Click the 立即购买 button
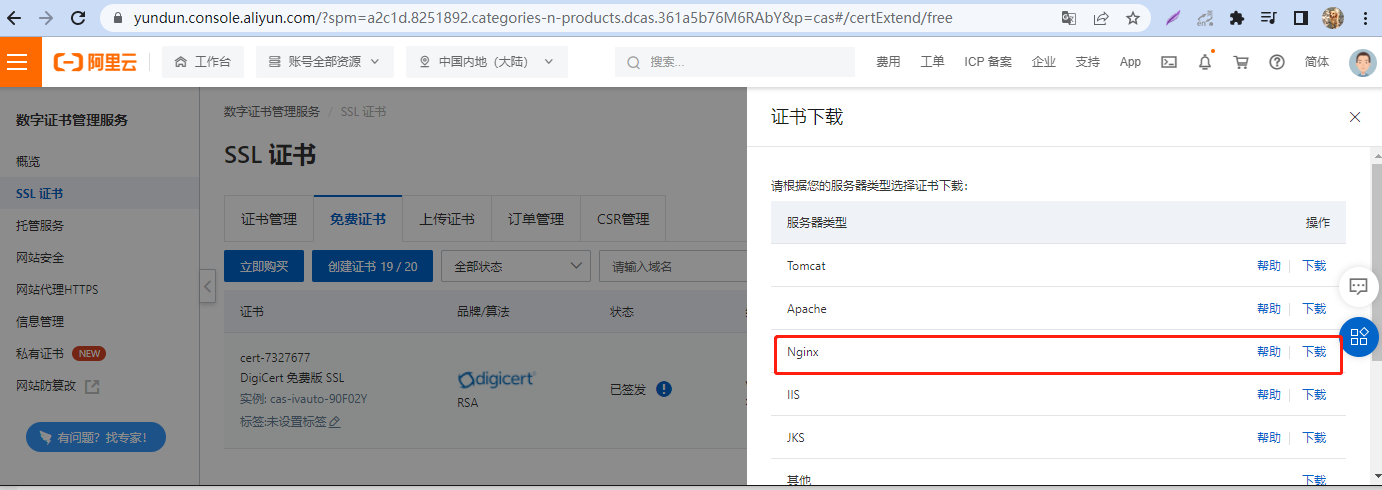 [264, 266]
